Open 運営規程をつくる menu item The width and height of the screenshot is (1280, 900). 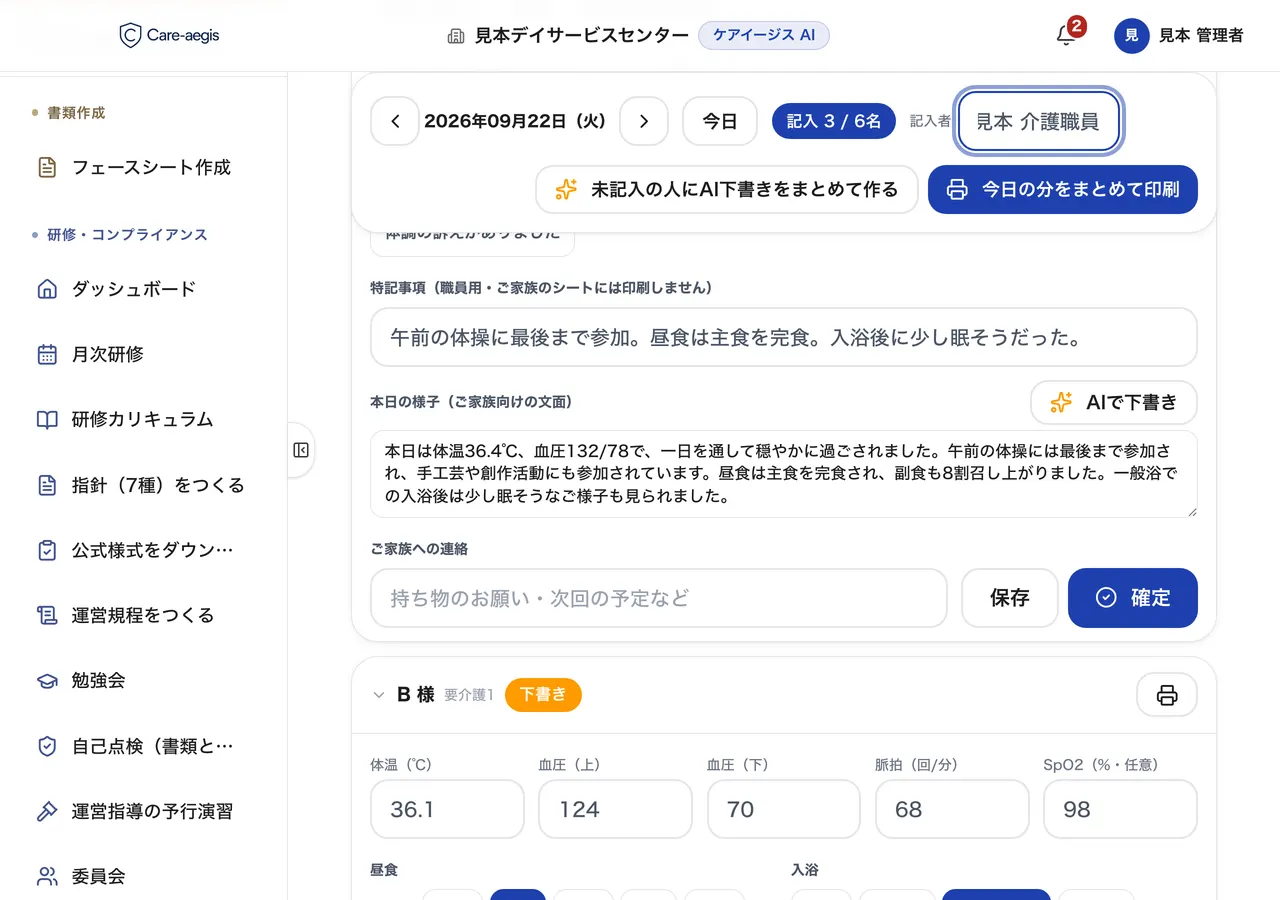pyautogui.click(x=144, y=615)
